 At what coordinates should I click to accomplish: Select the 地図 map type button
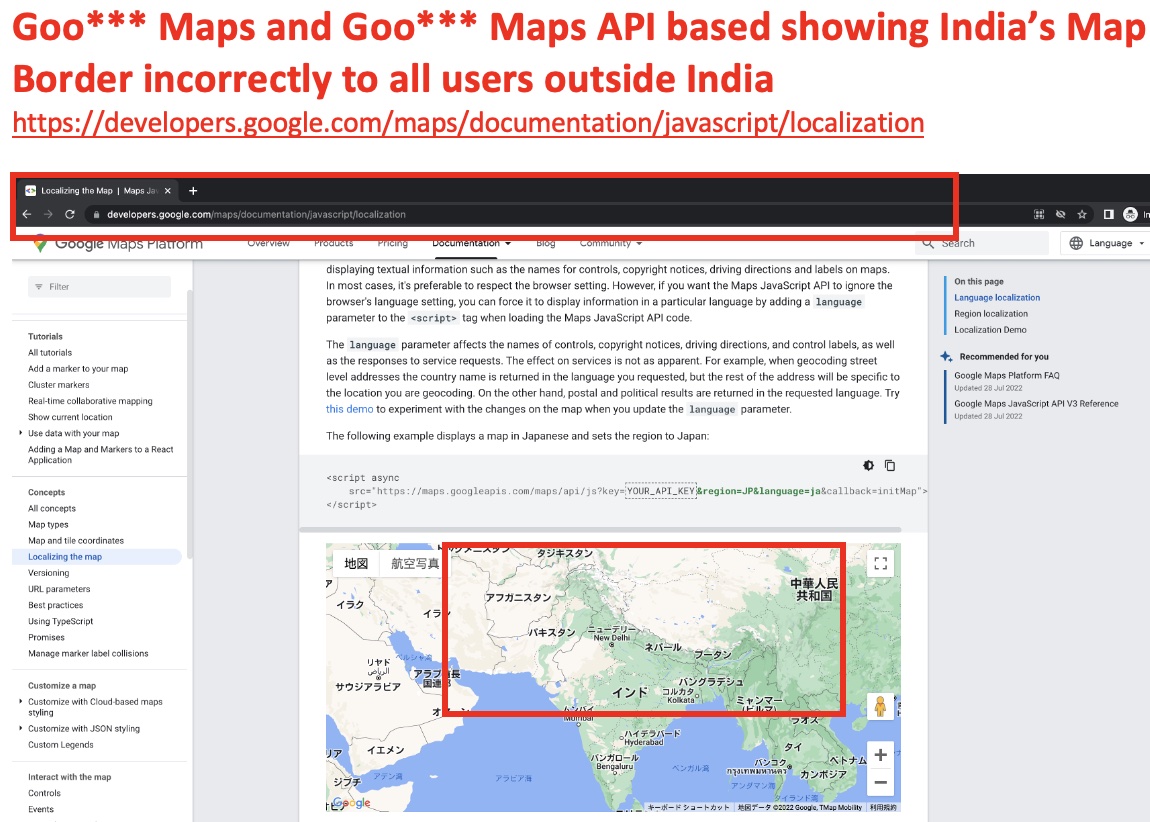(x=356, y=563)
